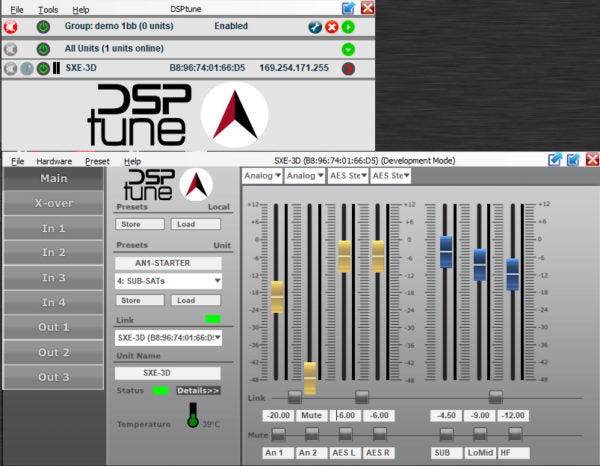Click the red delete icon in the demo 1bb group row
Image resolution: width=600 pixels, height=466 pixels.
pyautogui.click(x=331, y=26)
